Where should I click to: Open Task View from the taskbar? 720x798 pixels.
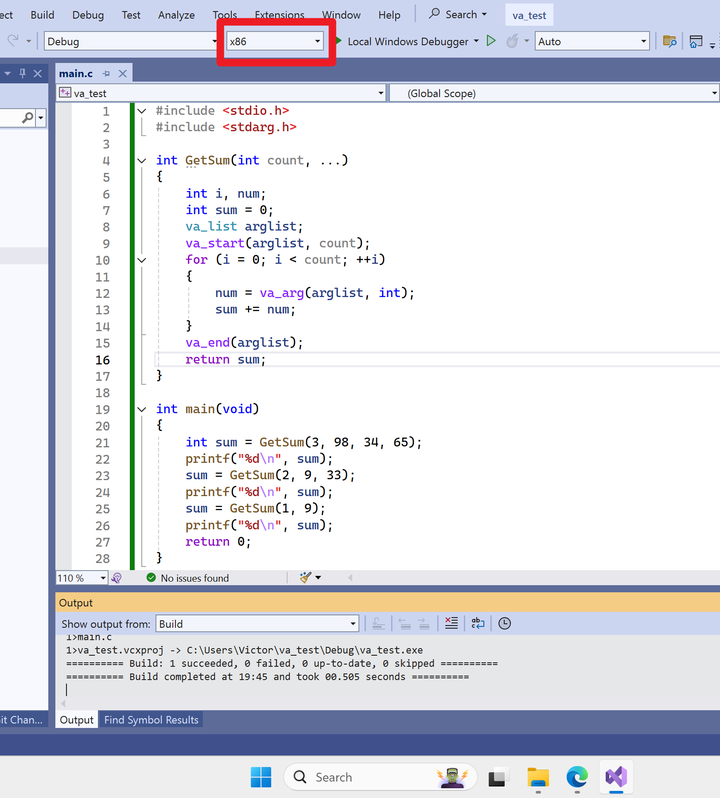click(x=499, y=777)
